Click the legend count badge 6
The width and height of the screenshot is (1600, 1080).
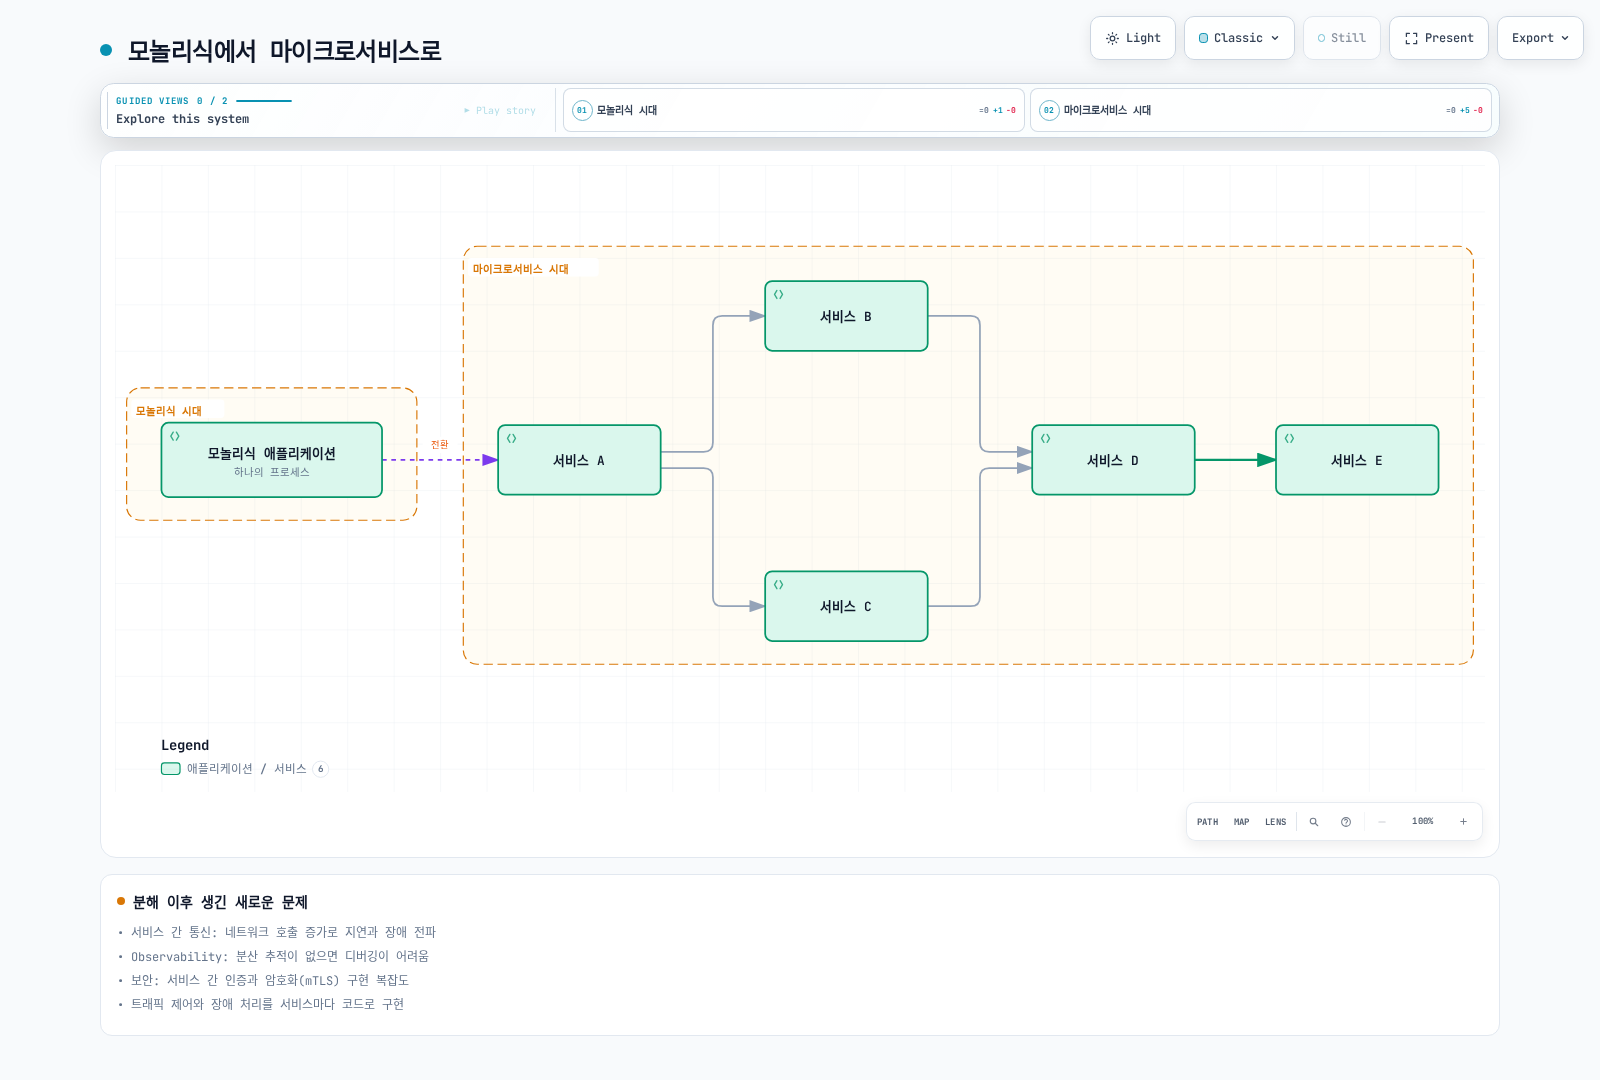click(x=321, y=769)
